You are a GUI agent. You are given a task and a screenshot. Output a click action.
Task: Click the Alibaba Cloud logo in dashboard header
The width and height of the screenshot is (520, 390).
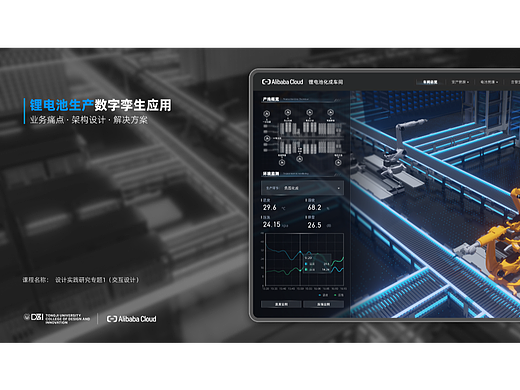[283, 82]
